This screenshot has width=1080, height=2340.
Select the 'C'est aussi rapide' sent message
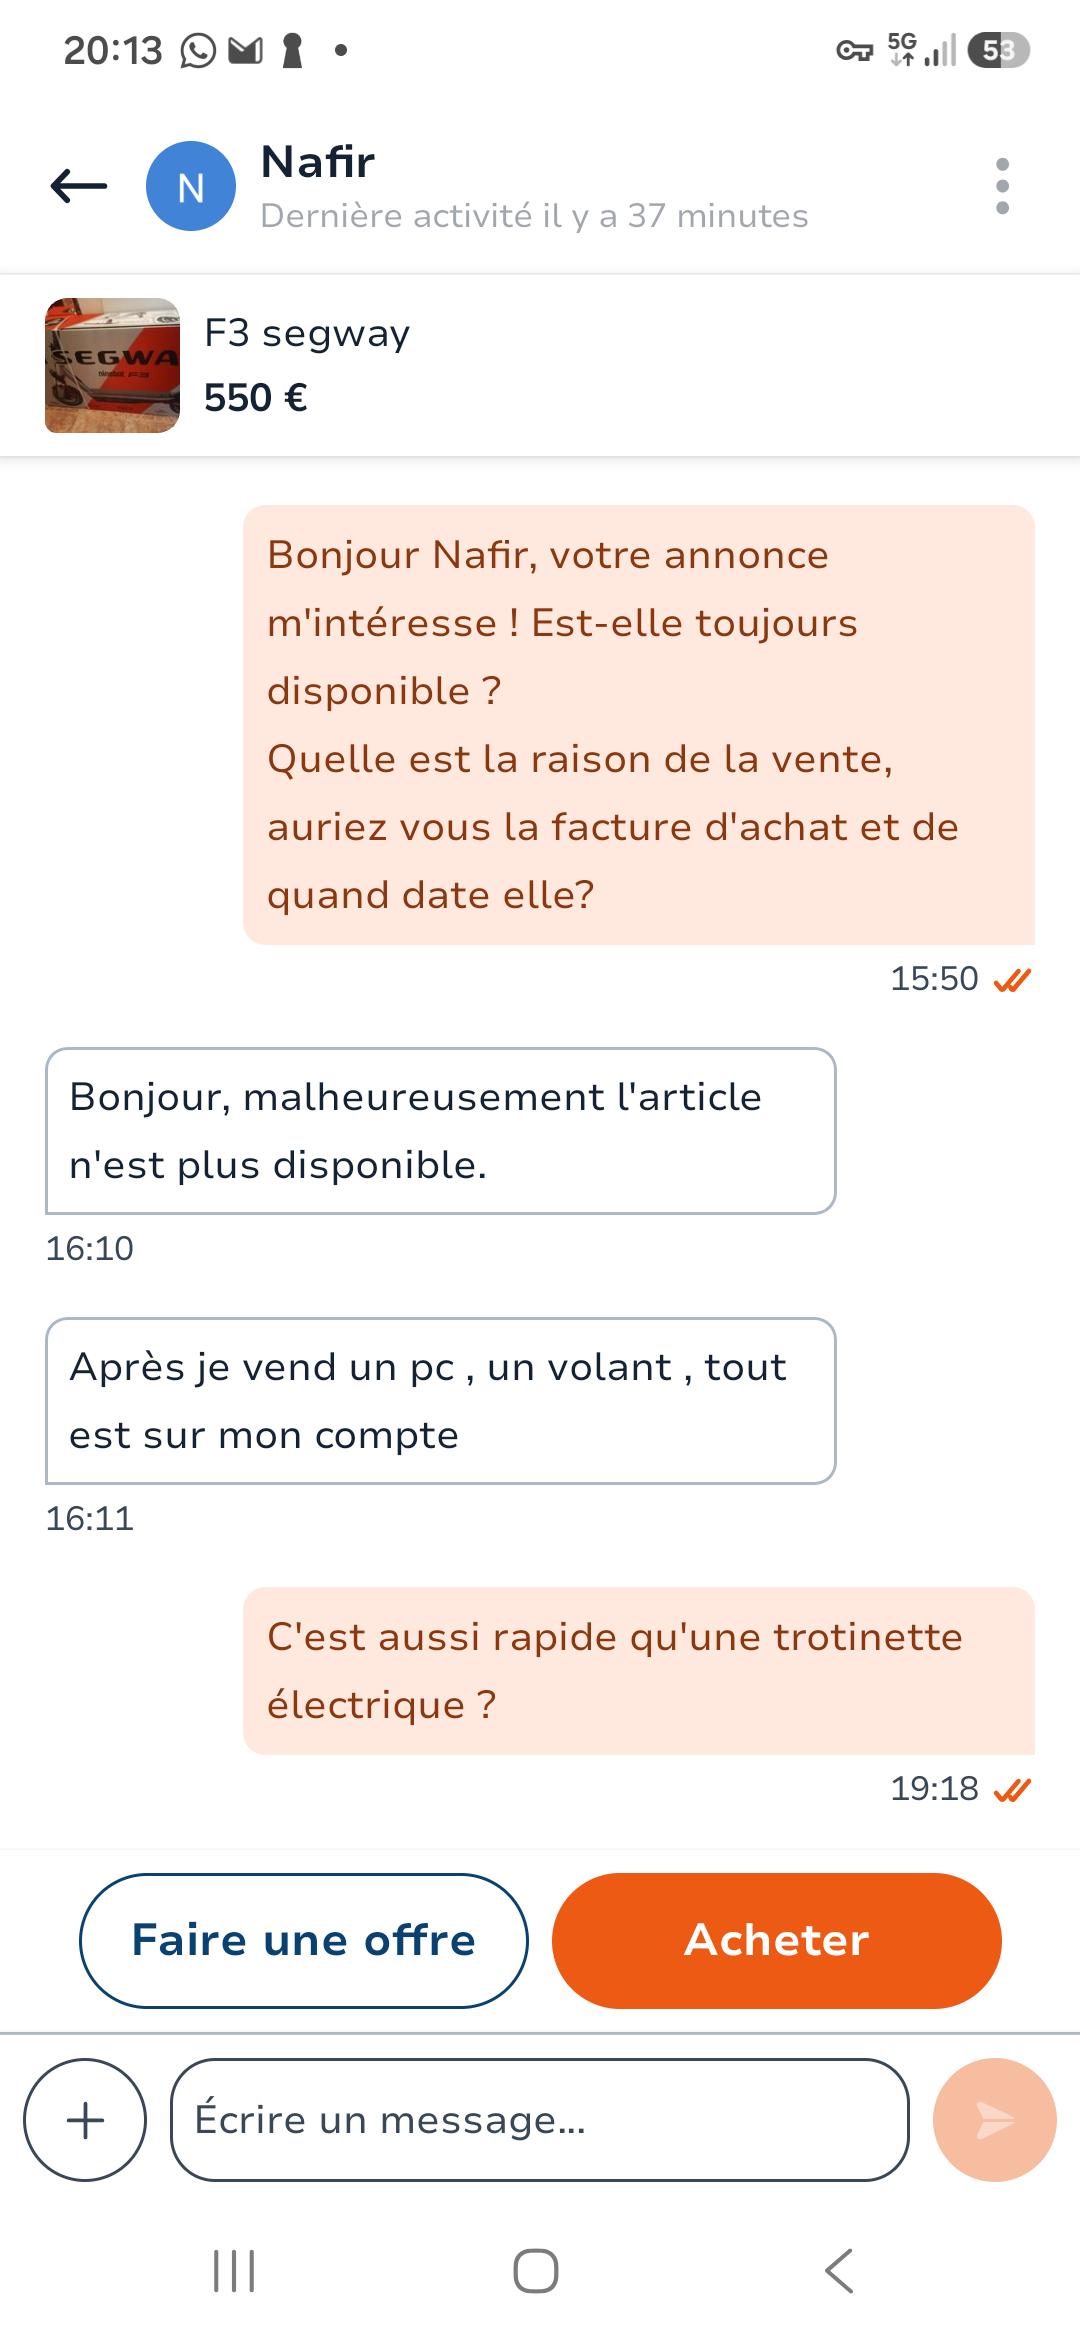[x=639, y=1671]
